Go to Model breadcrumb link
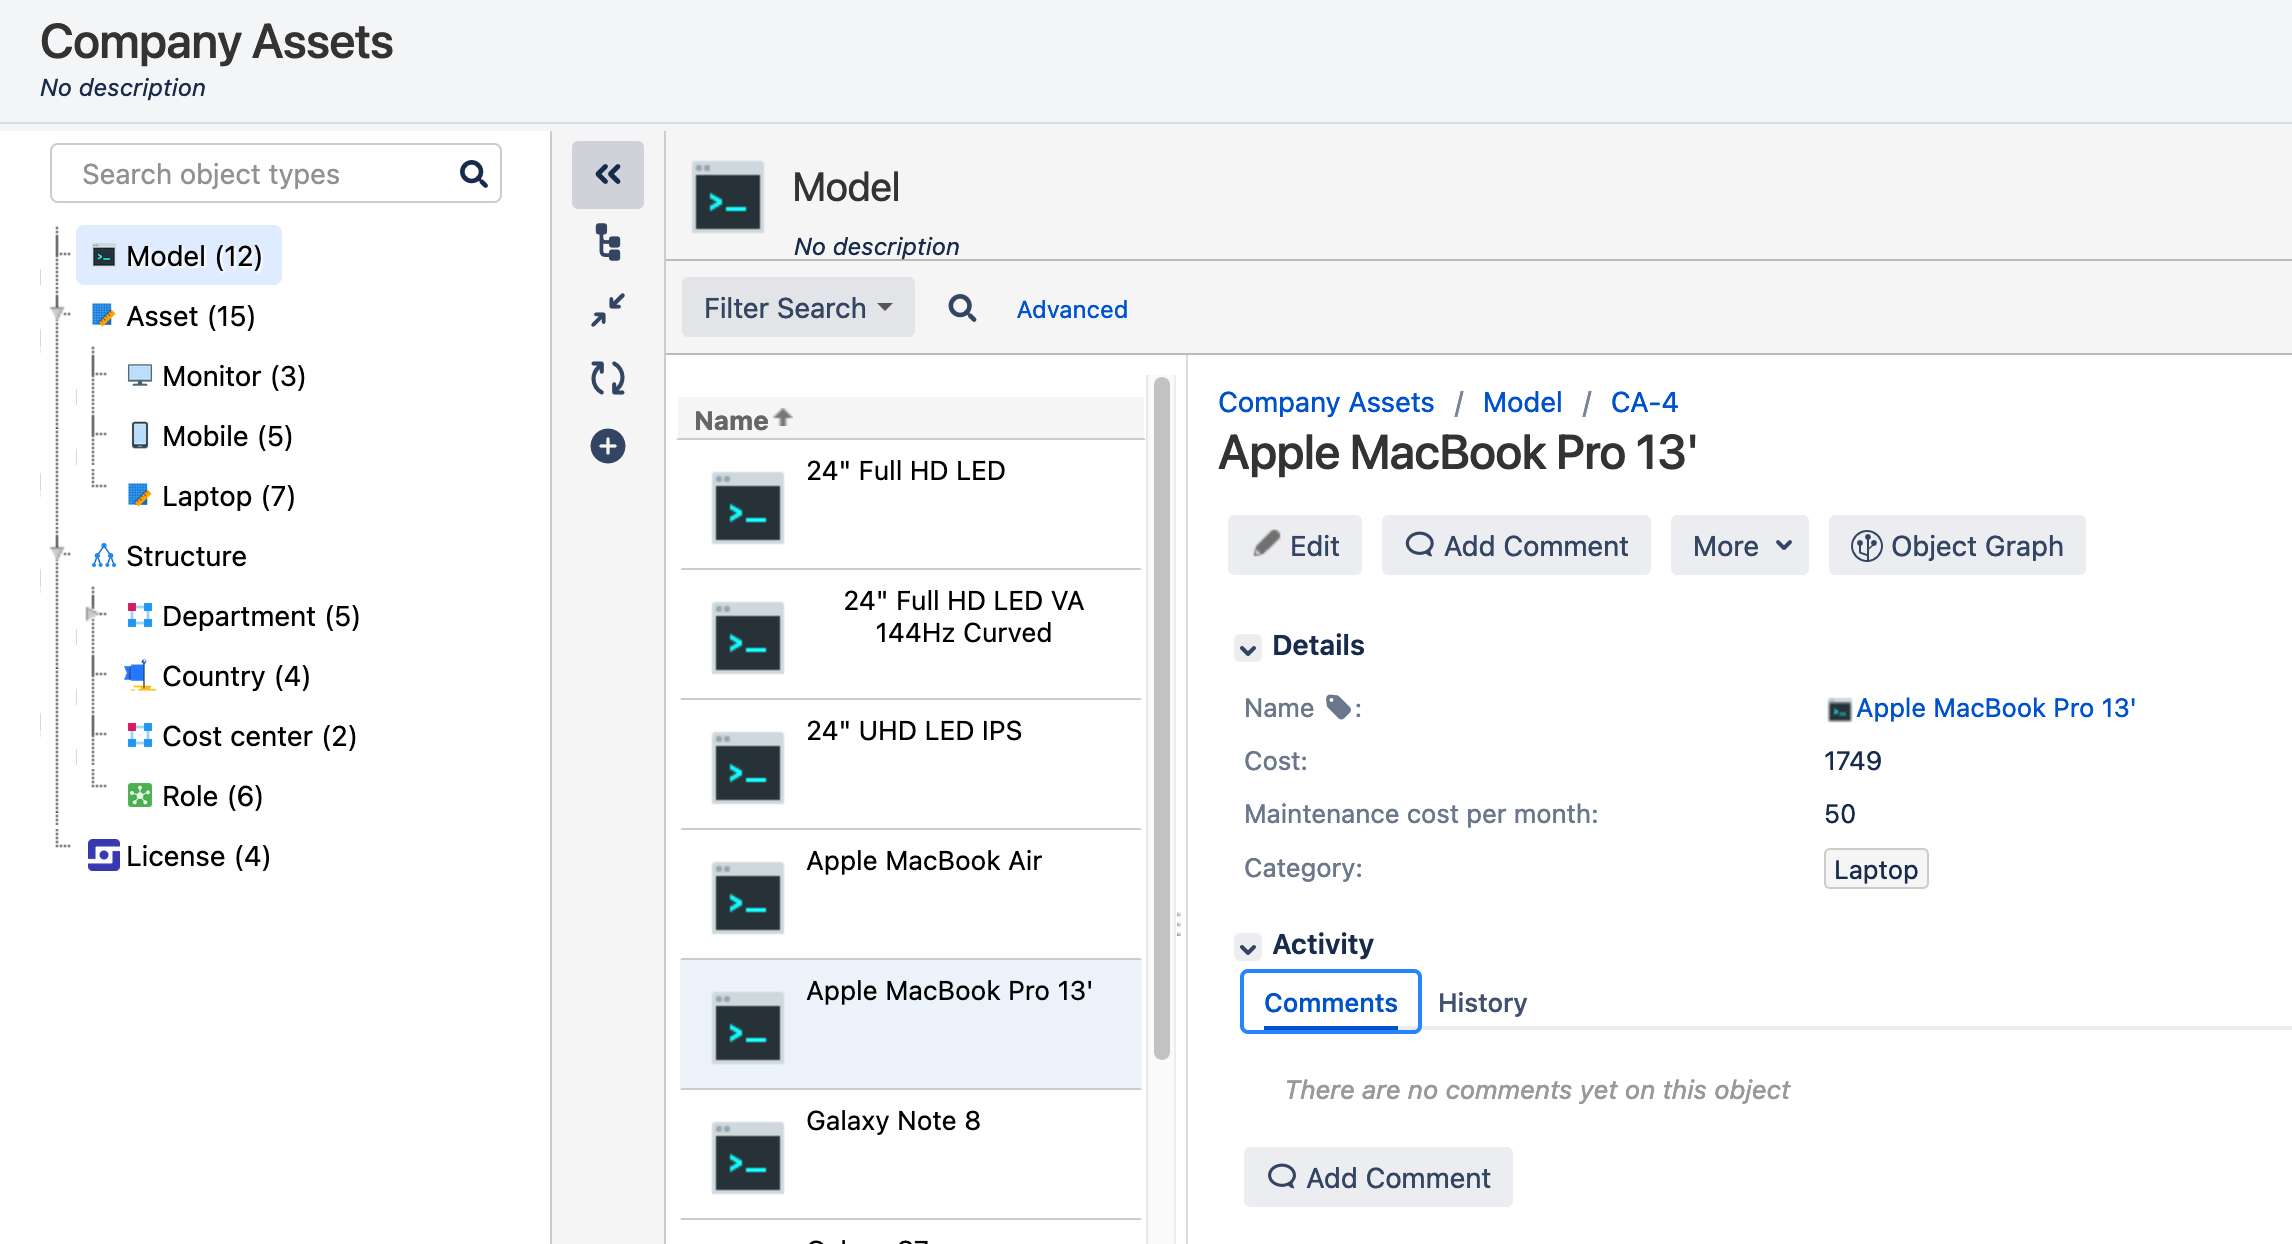Screen dimensions: 2292x1244 coord(1522,402)
